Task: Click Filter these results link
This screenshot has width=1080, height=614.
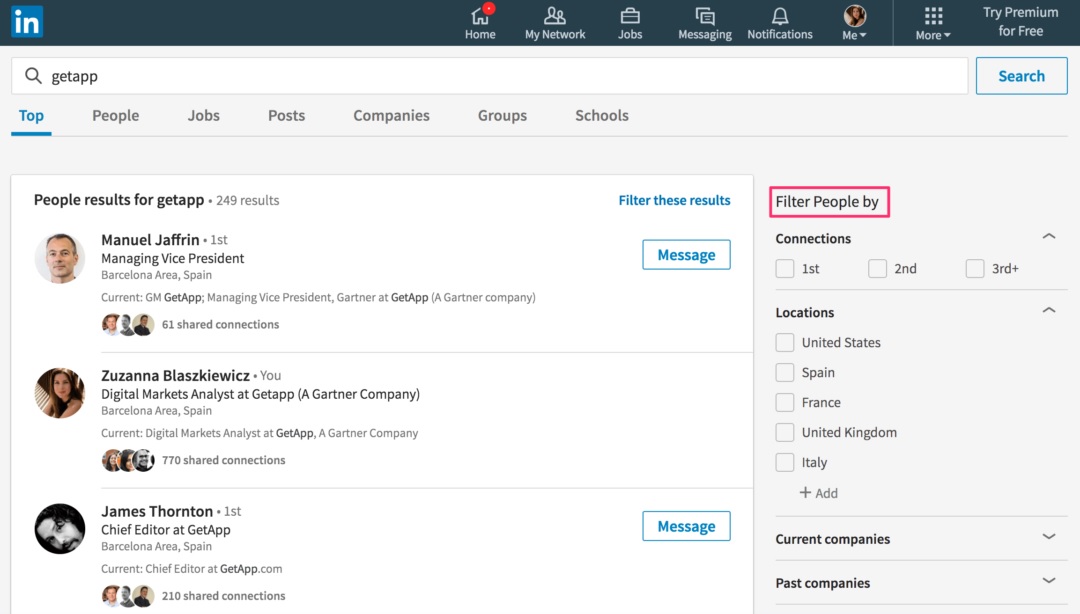Action: pos(674,200)
